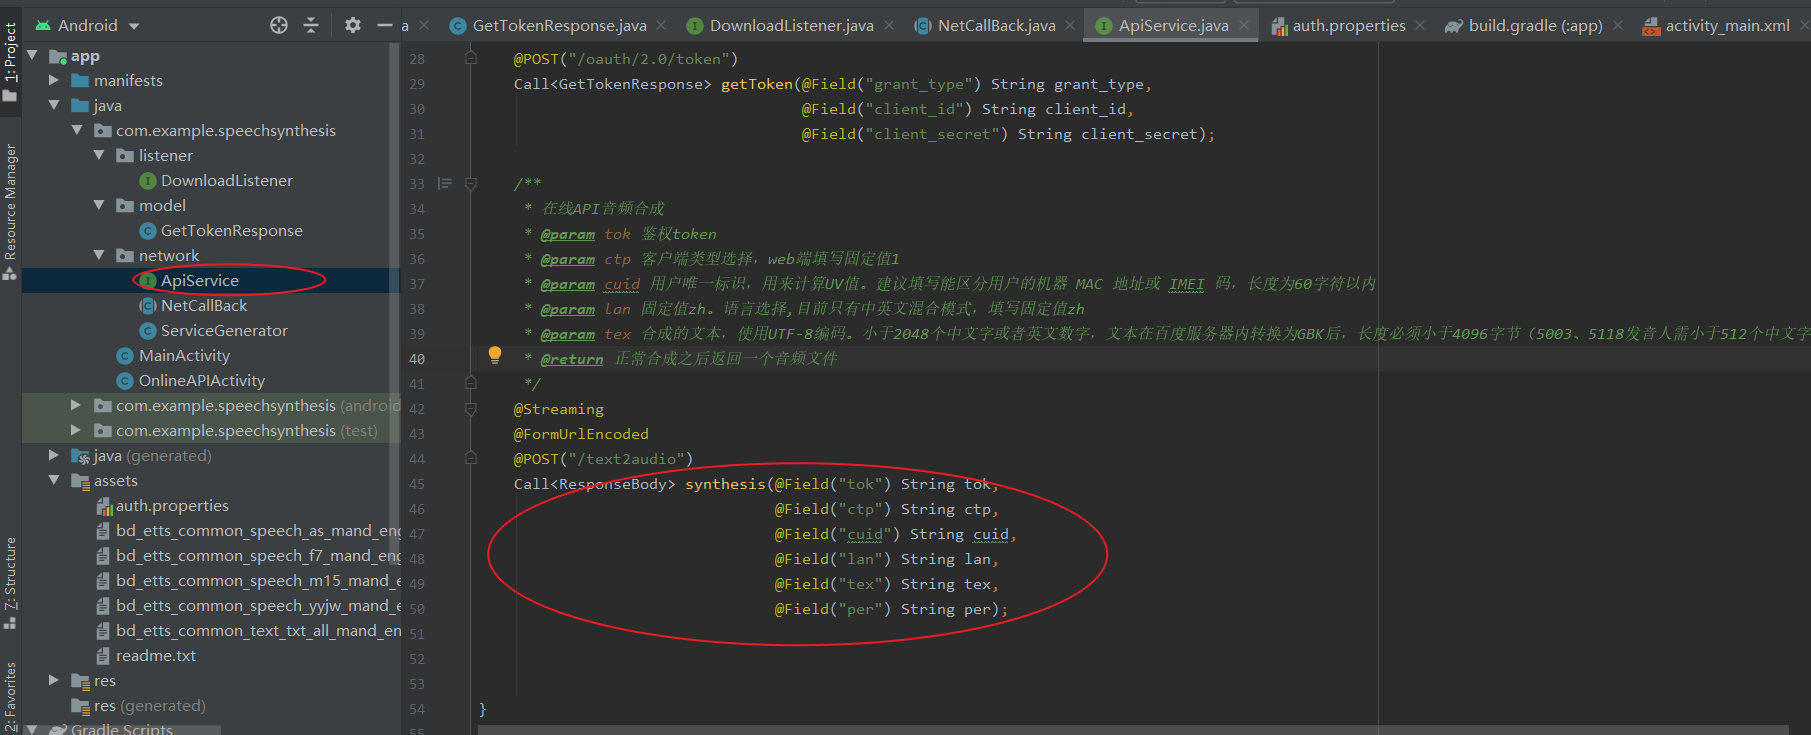Click the synthesis method name in code
Viewport: 1811px width, 735px height.
pos(725,484)
